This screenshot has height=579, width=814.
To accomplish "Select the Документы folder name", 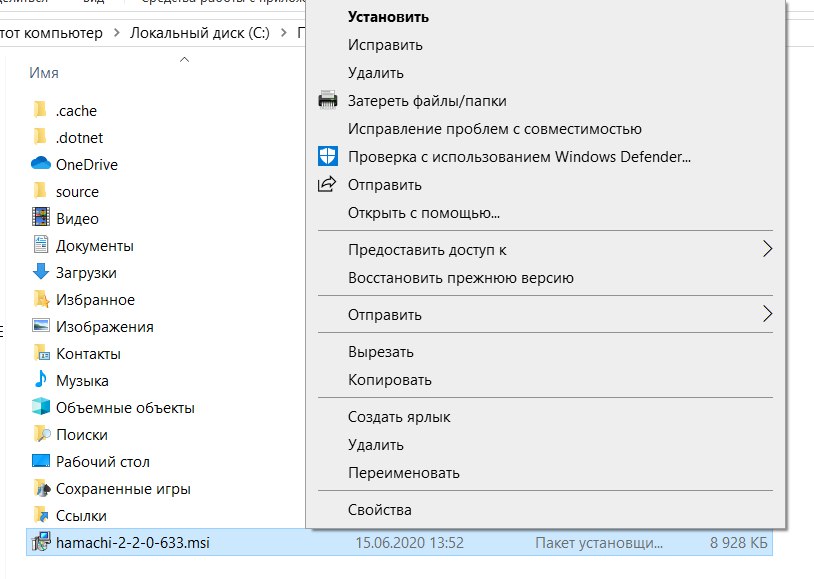I will pyautogui.click(x=94, y=246).
